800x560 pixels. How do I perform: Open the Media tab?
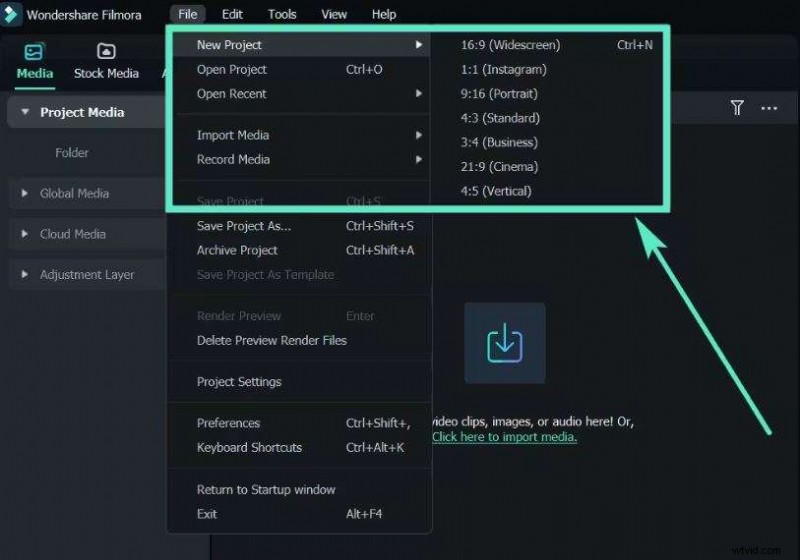point(34,62)
